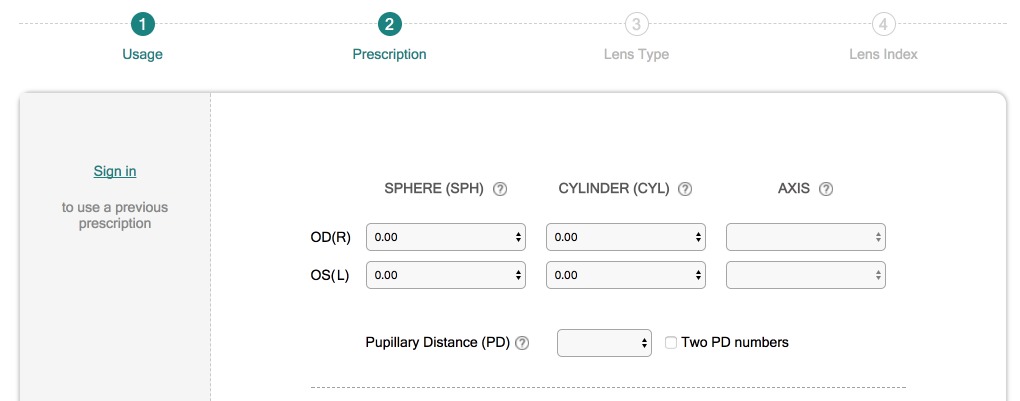Screen dimensions: 1020x401
Task: Go to the Usage step label
Action: pyautogui.click(x=142, y=54)
